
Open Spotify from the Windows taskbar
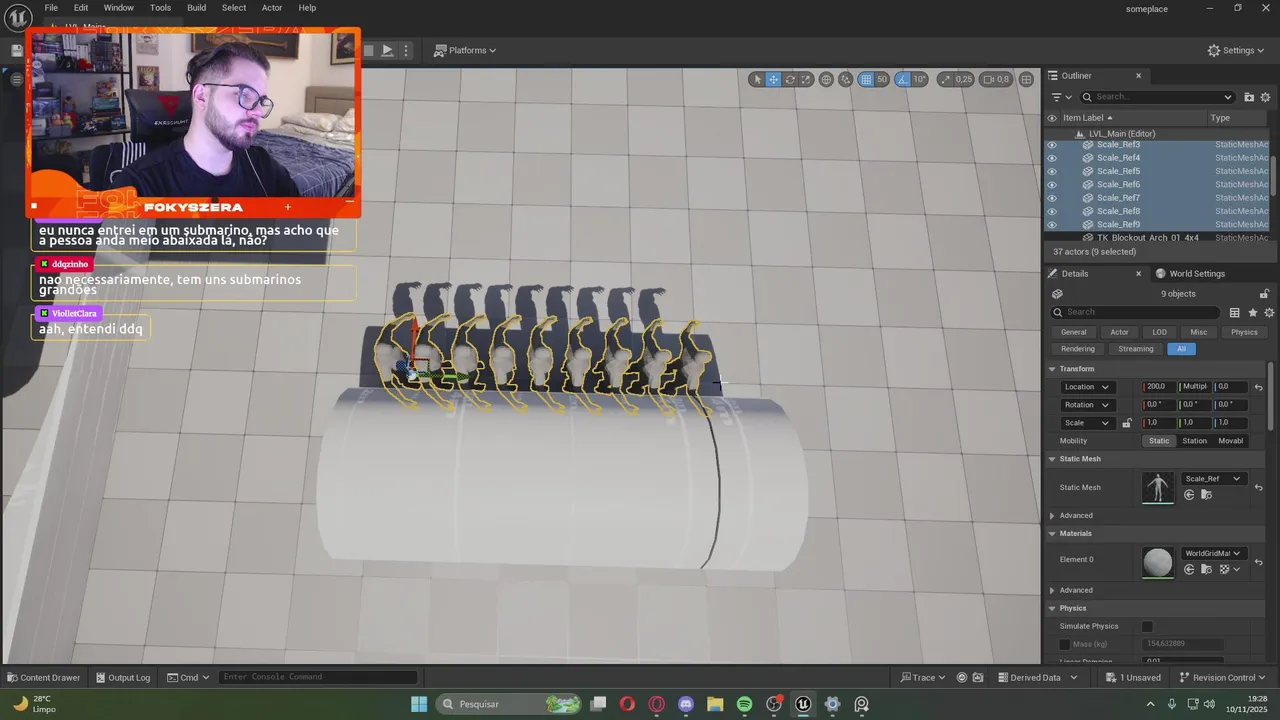tap(744, 704)
